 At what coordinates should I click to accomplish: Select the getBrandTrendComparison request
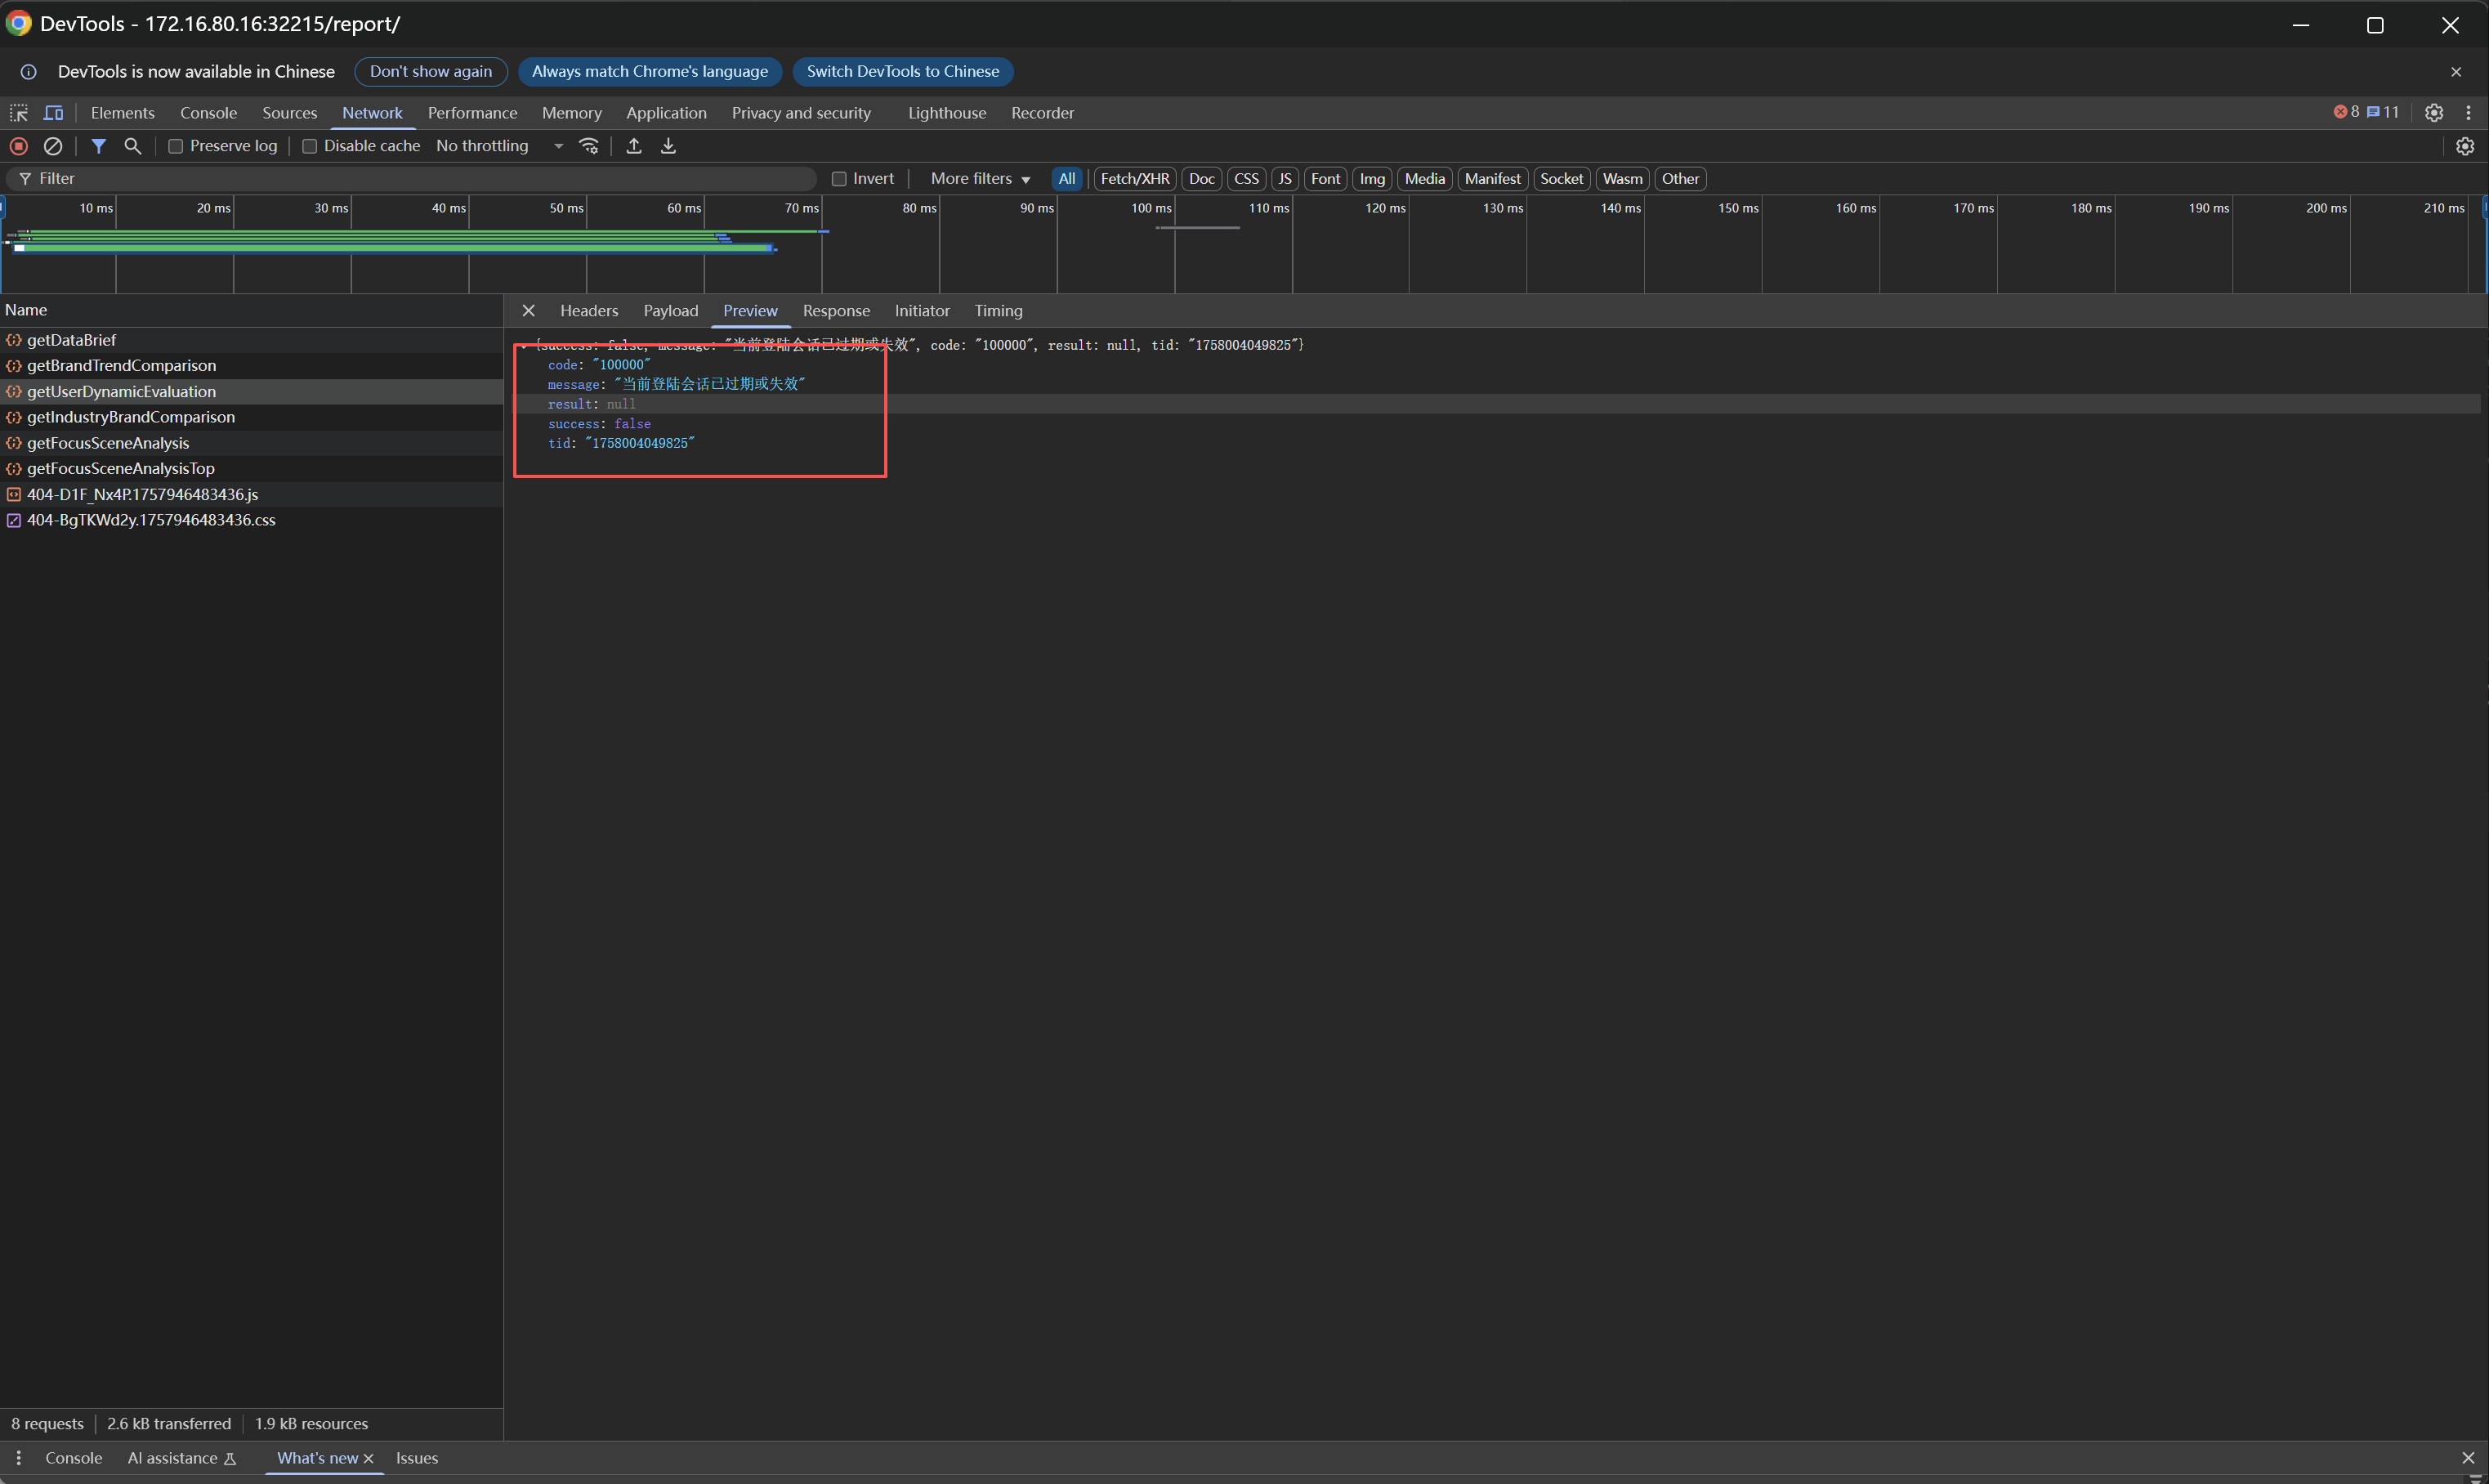[x=251, y=366]
